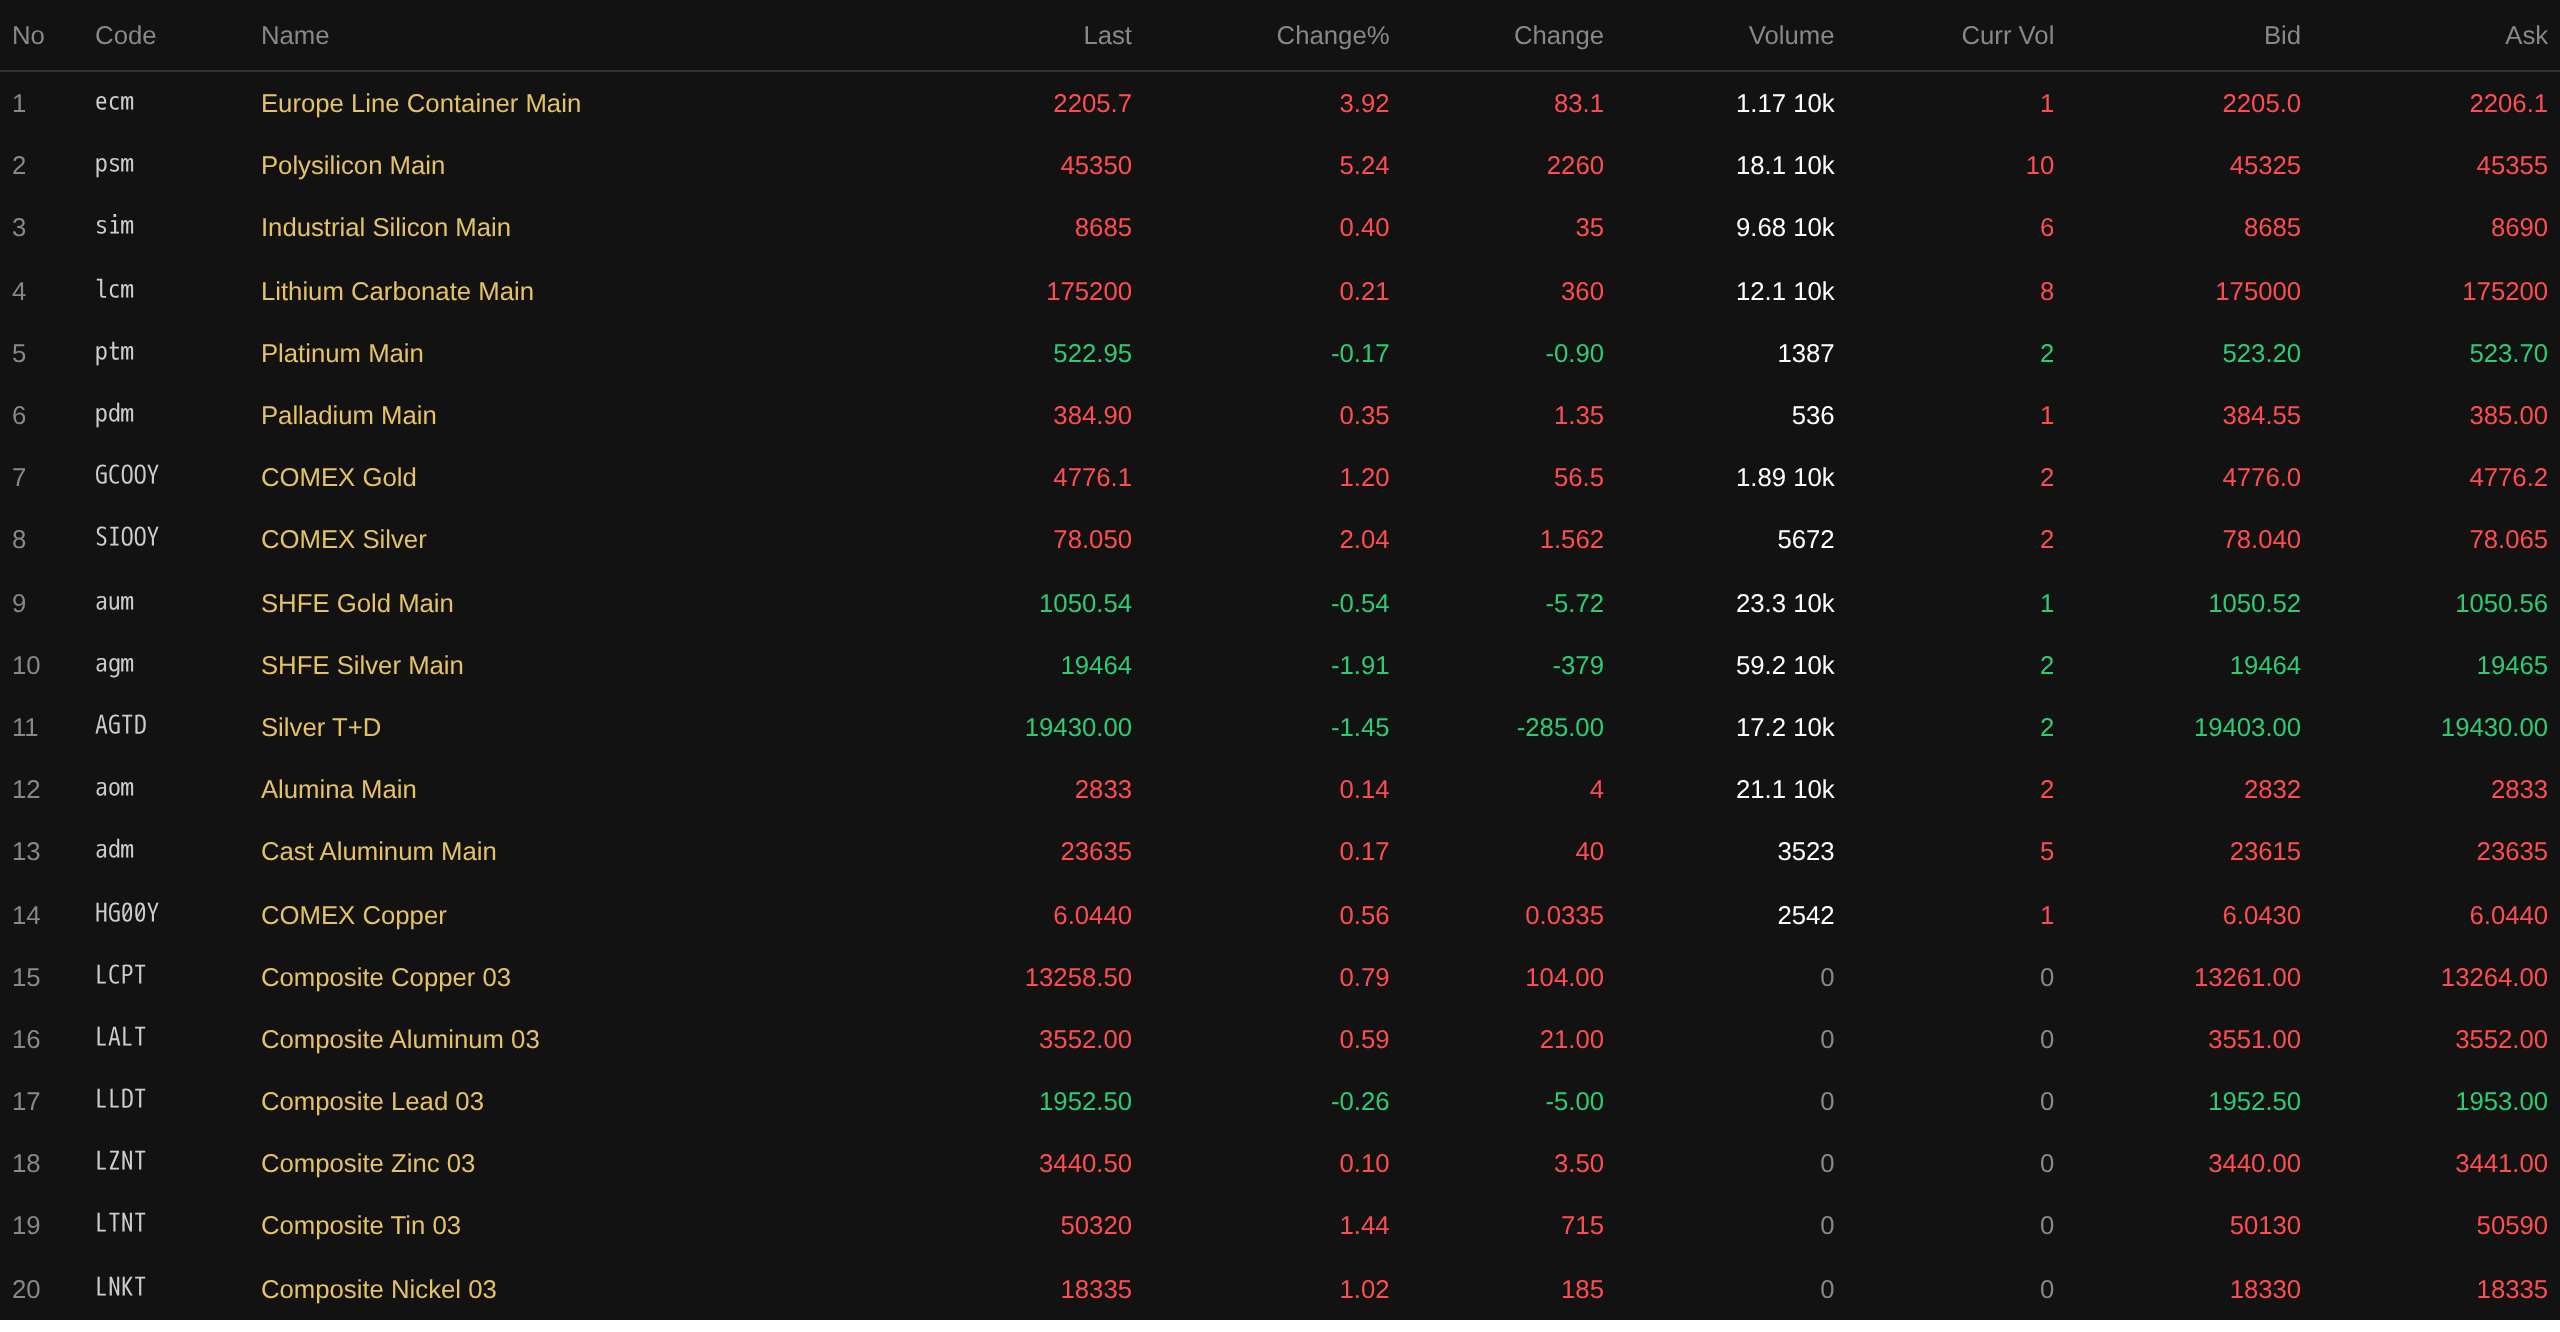Click the COMEX Silver contract name
Viewport: 2560px width, 1332px height.
343,540
